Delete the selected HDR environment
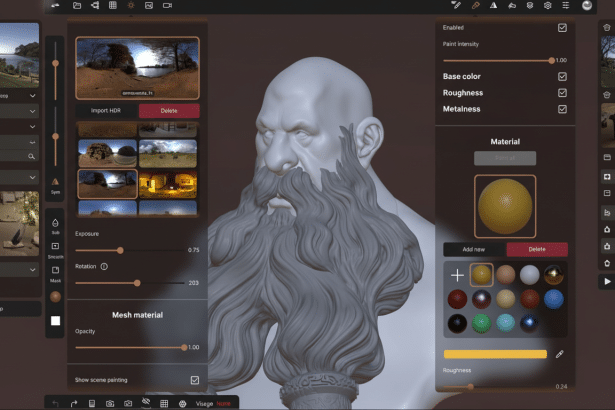Screen dimensions: 615x410 [169, 111]
